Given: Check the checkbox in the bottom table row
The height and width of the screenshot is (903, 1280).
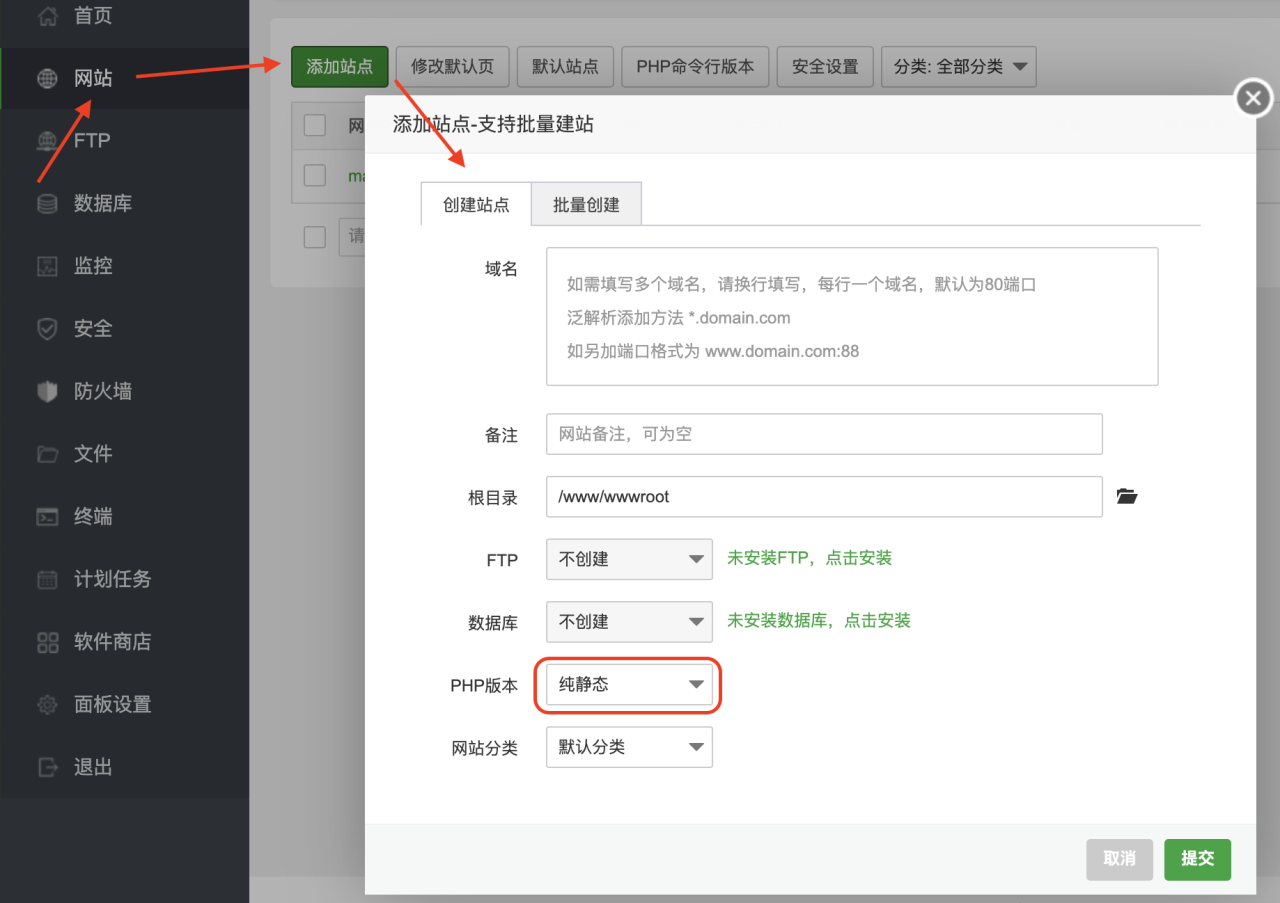Looking at the screenshot, I should coord(314,237).
